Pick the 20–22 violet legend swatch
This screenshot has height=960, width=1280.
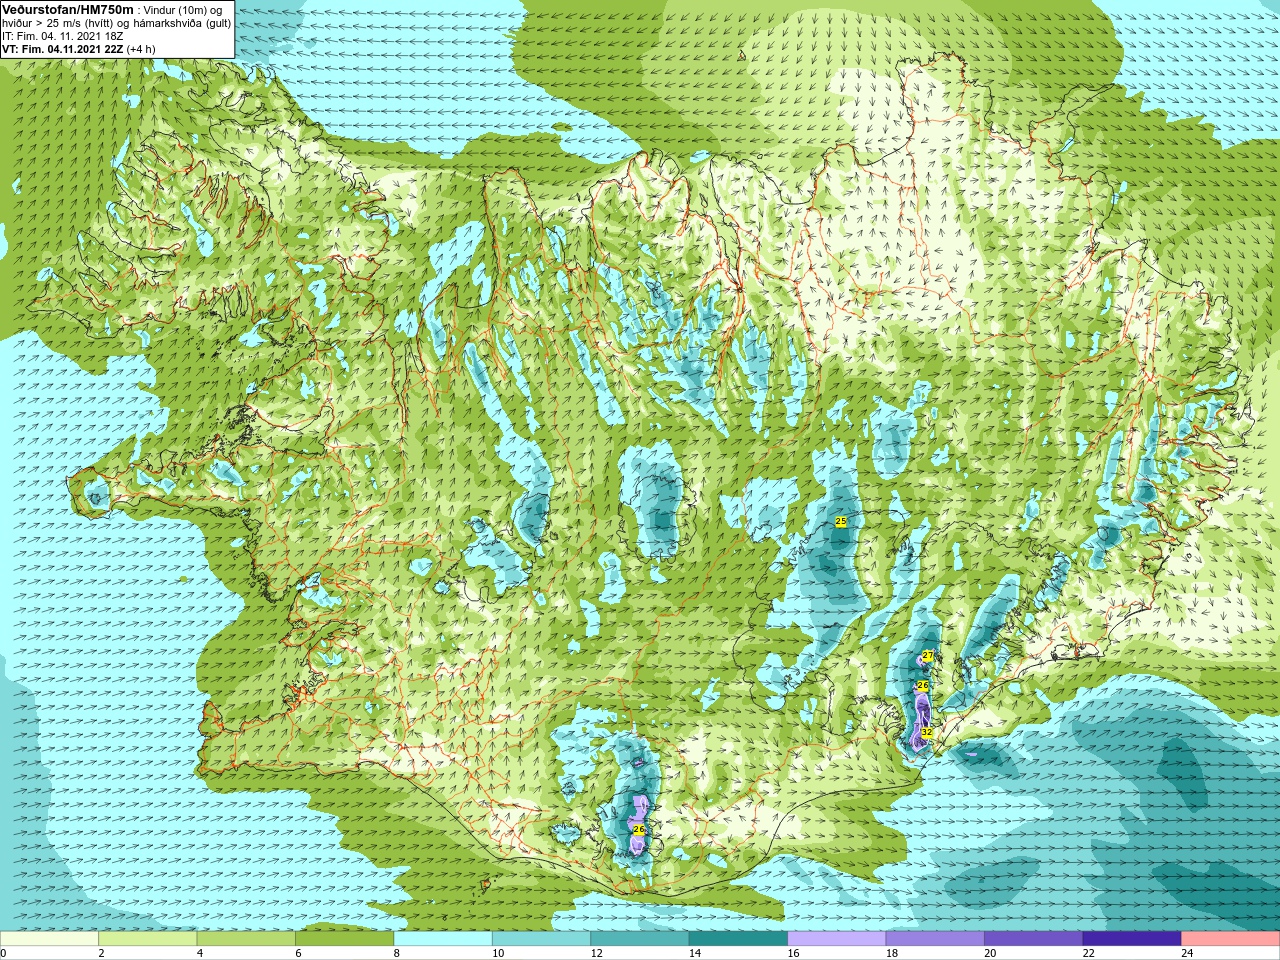[1034, 939]
